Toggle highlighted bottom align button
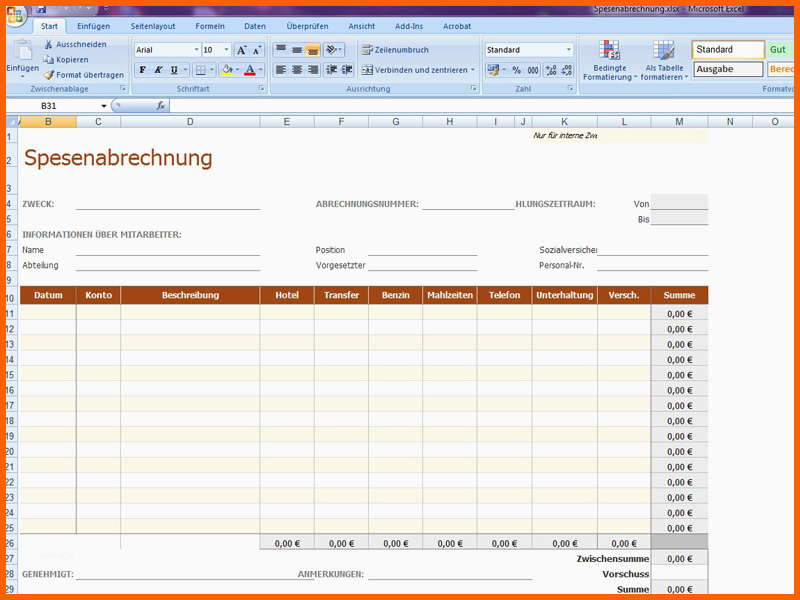 pyautogui.click(x=312, y=49)
